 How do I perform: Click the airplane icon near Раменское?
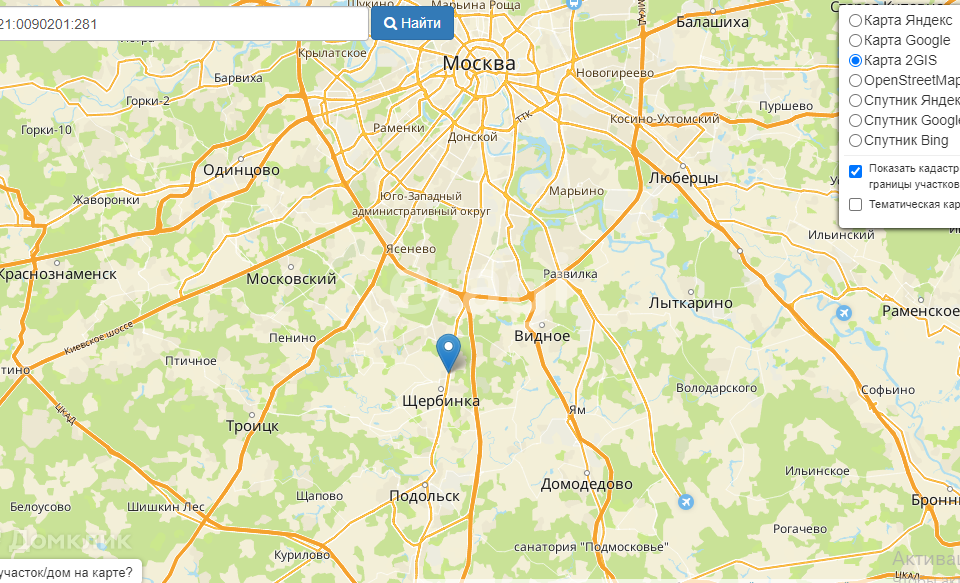pos(844,313)
